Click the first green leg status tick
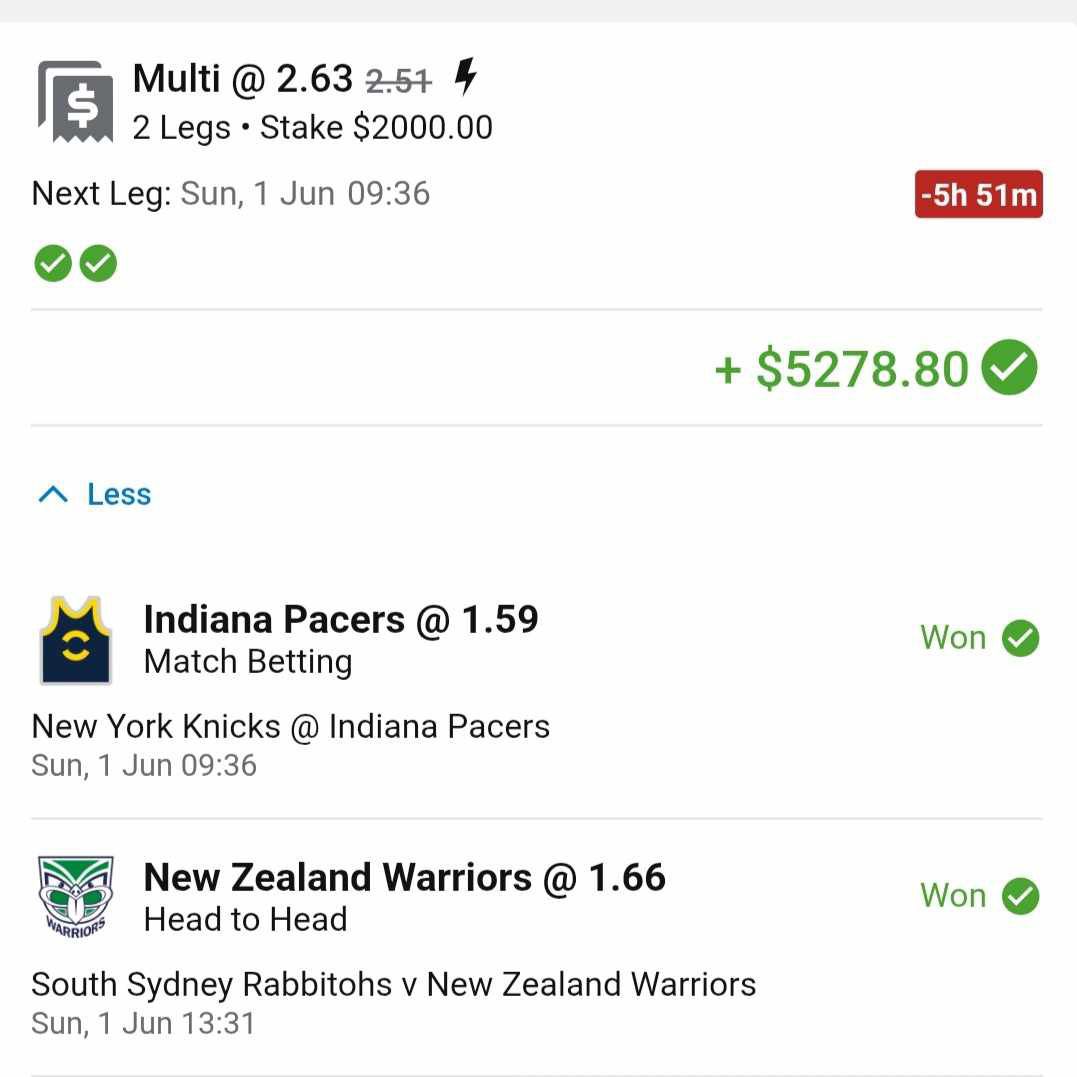This screenshot has width=1077, height=1077. (52, 264)
